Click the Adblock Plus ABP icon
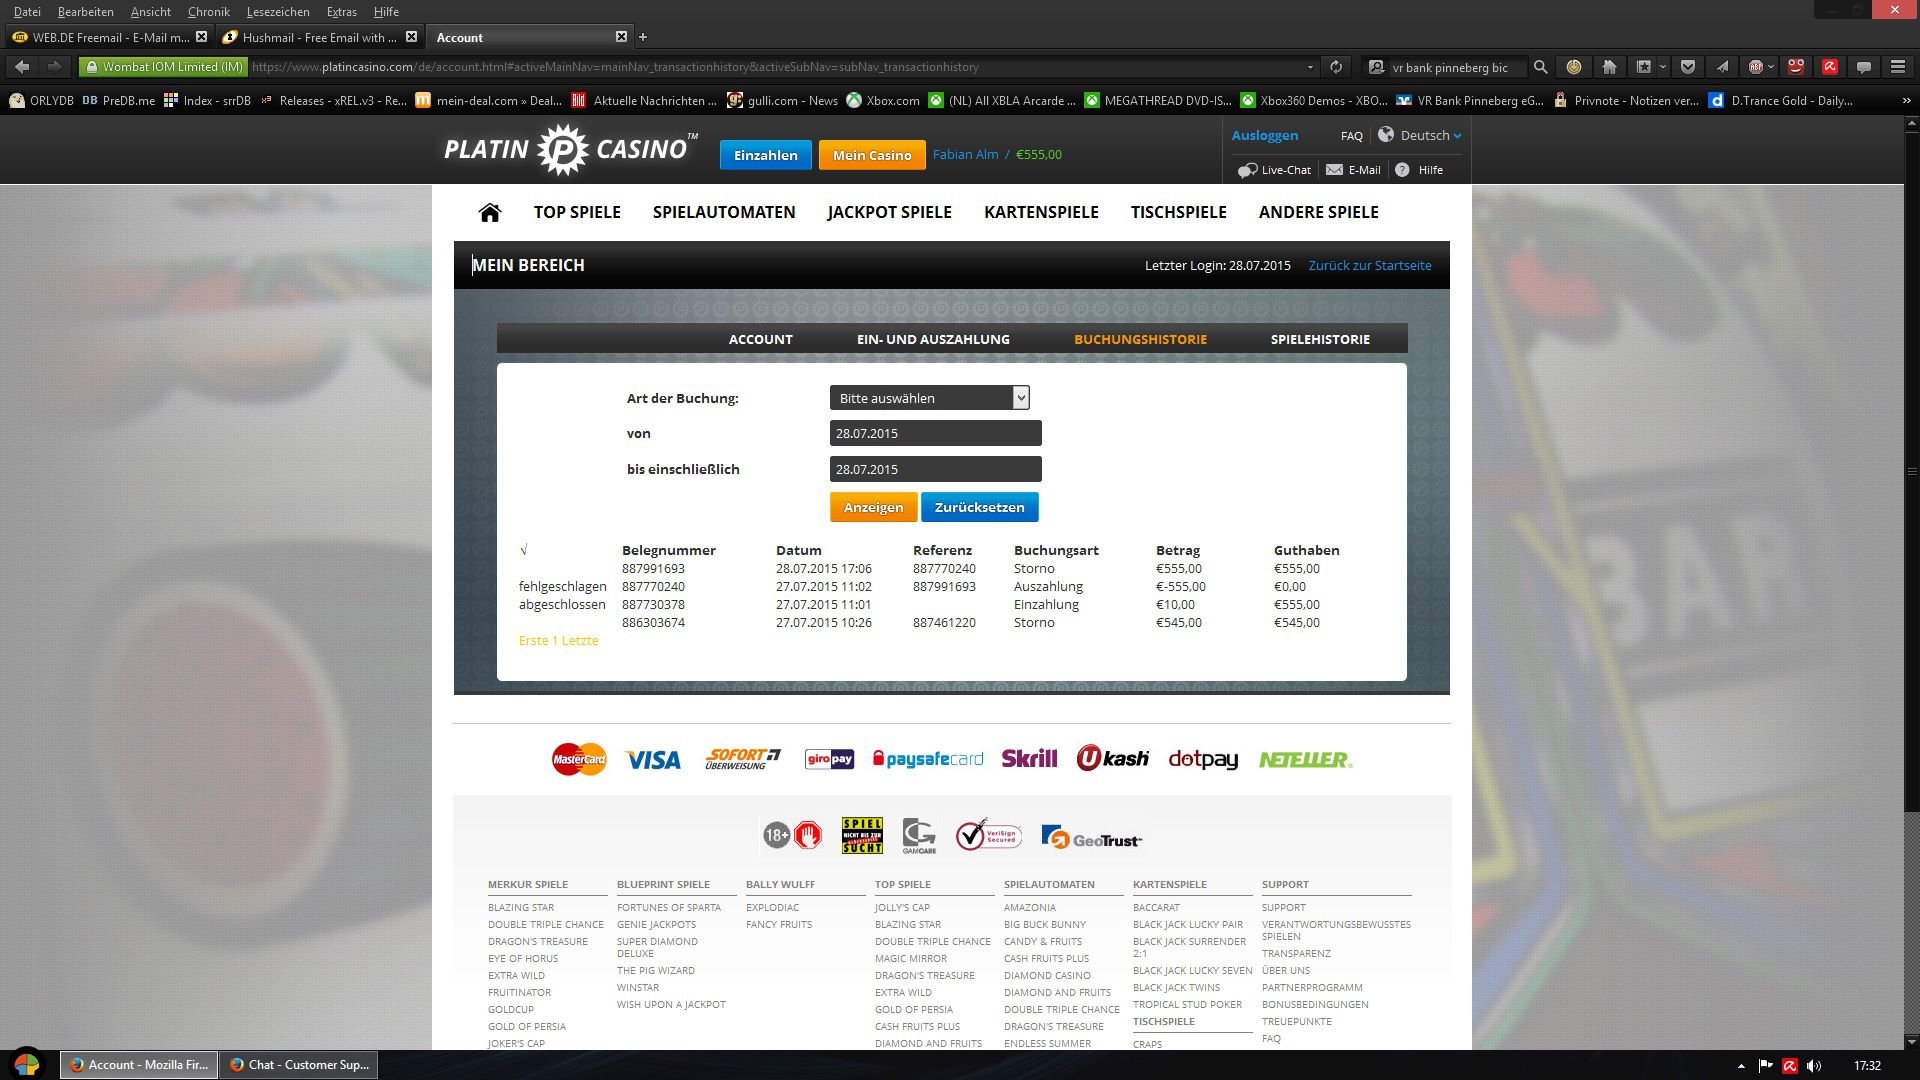This screenshot has height=1080, width=1920. tap(1755, 67)
